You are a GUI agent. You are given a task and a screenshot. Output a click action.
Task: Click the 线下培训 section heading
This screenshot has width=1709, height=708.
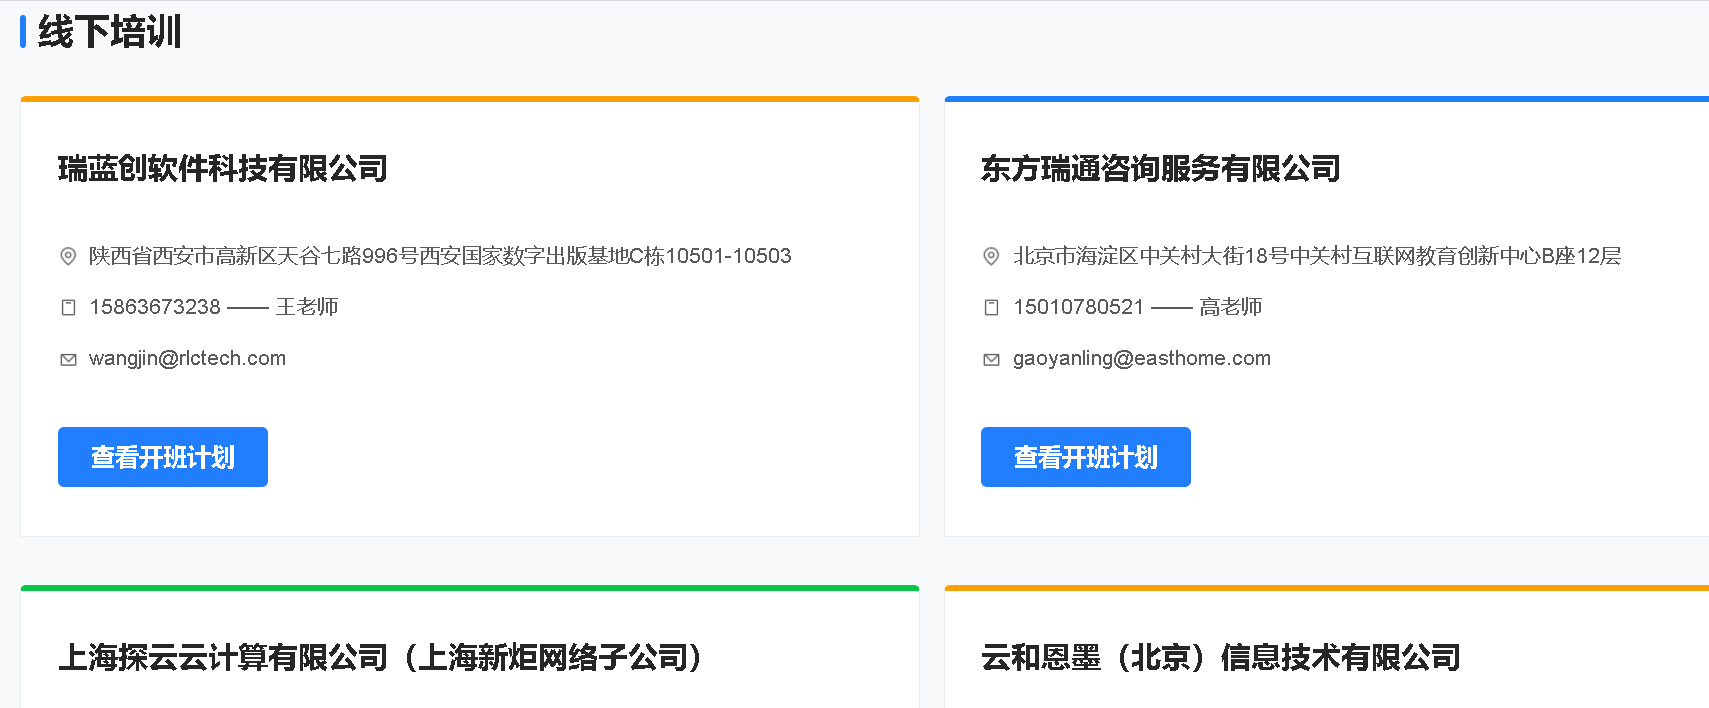click(x=110, y=32)
